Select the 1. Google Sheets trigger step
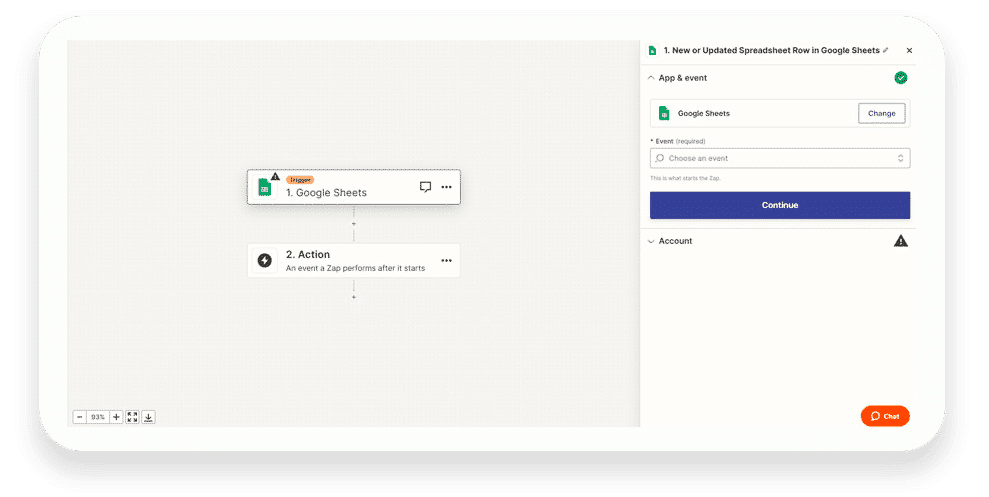The height and width of the screenshot is (497, 989). [x=354, y=187]
